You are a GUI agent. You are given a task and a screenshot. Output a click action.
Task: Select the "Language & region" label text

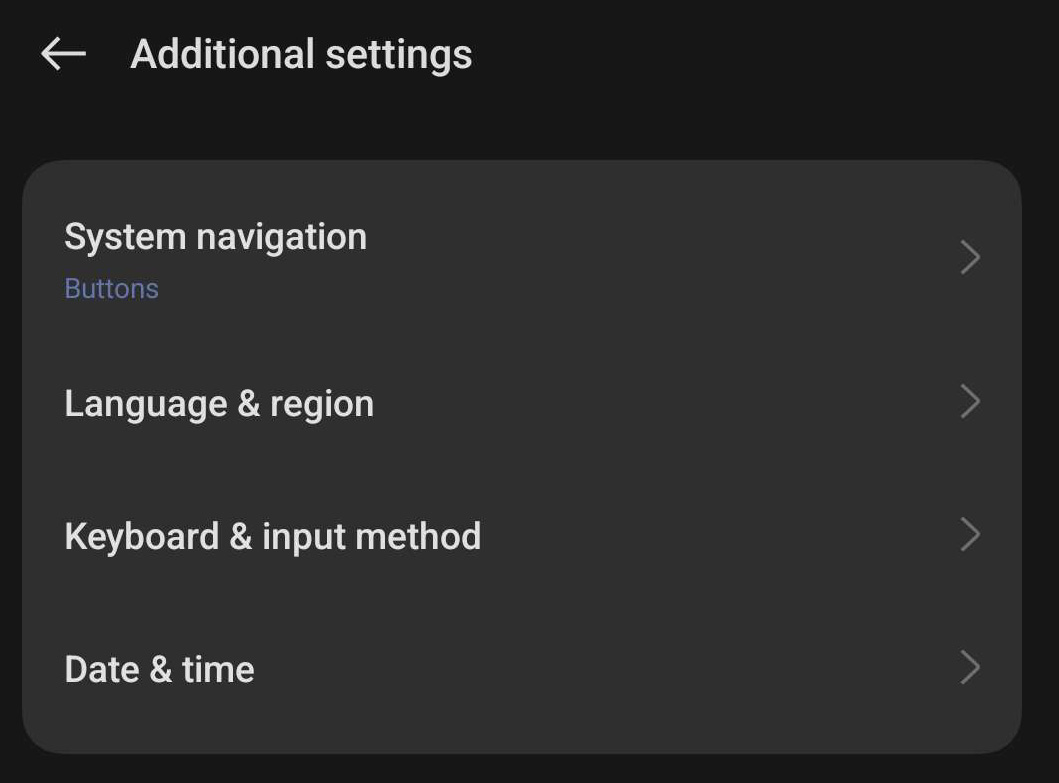pyautogui.click(x=219, y=404)
